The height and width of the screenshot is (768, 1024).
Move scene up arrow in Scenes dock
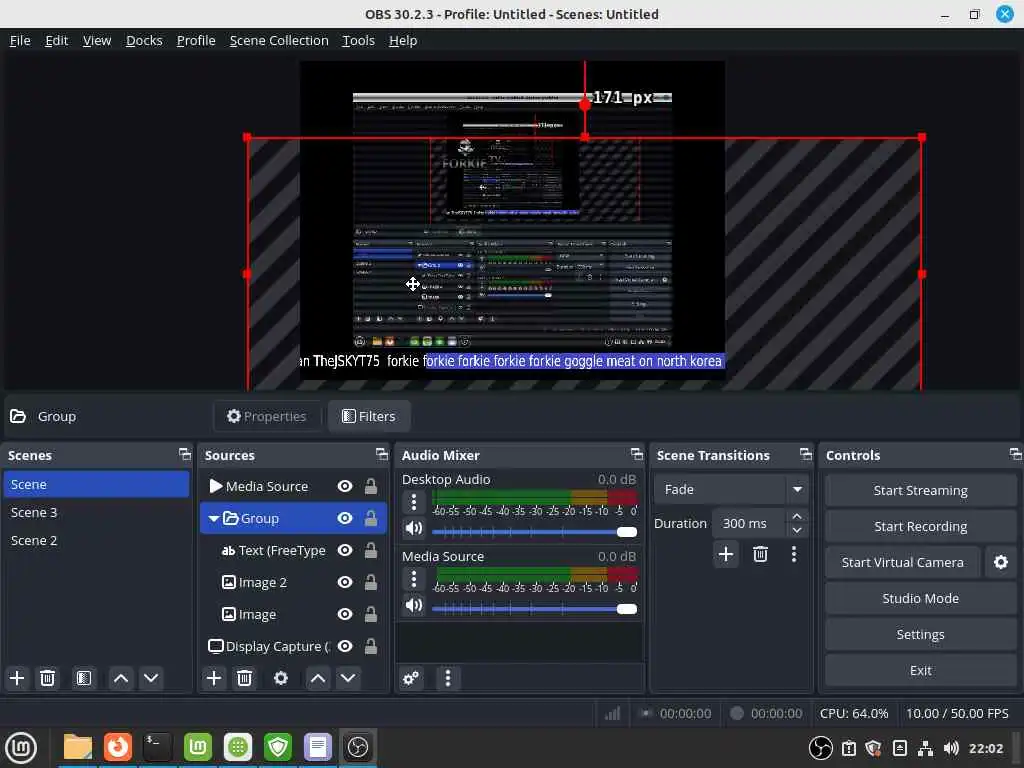(x=121, y=678)
